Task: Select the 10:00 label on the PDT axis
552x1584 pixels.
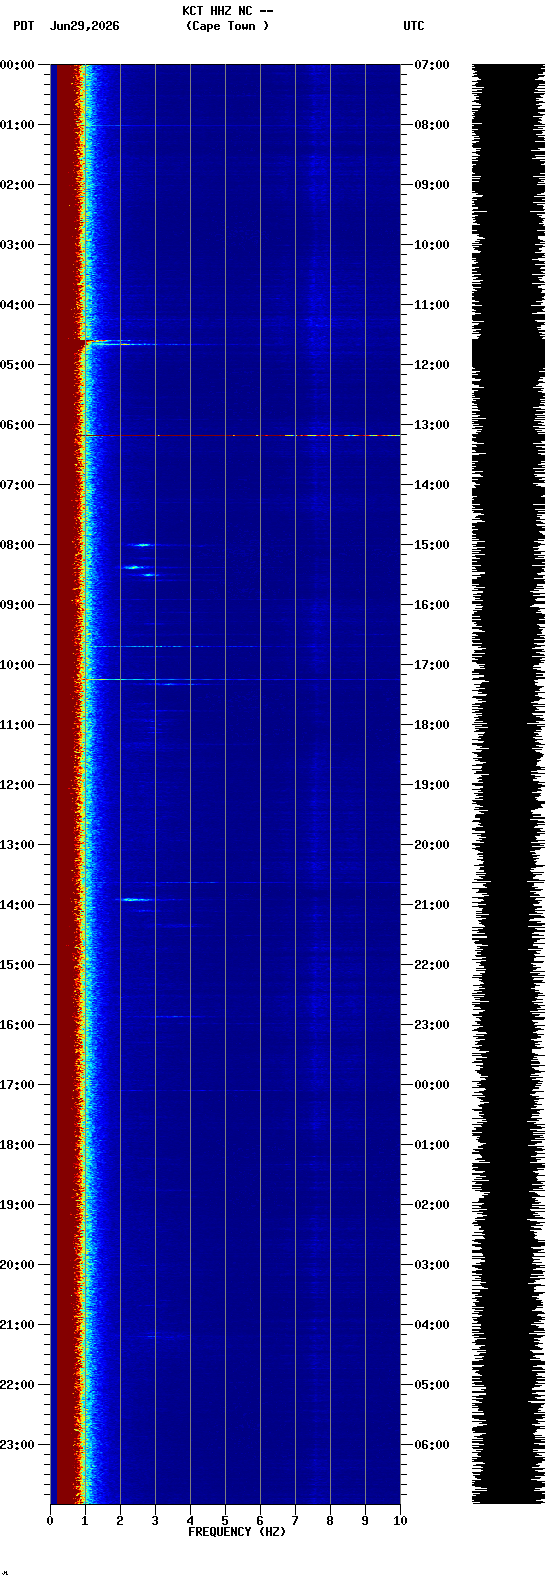Action: click(x=17, y=665)
